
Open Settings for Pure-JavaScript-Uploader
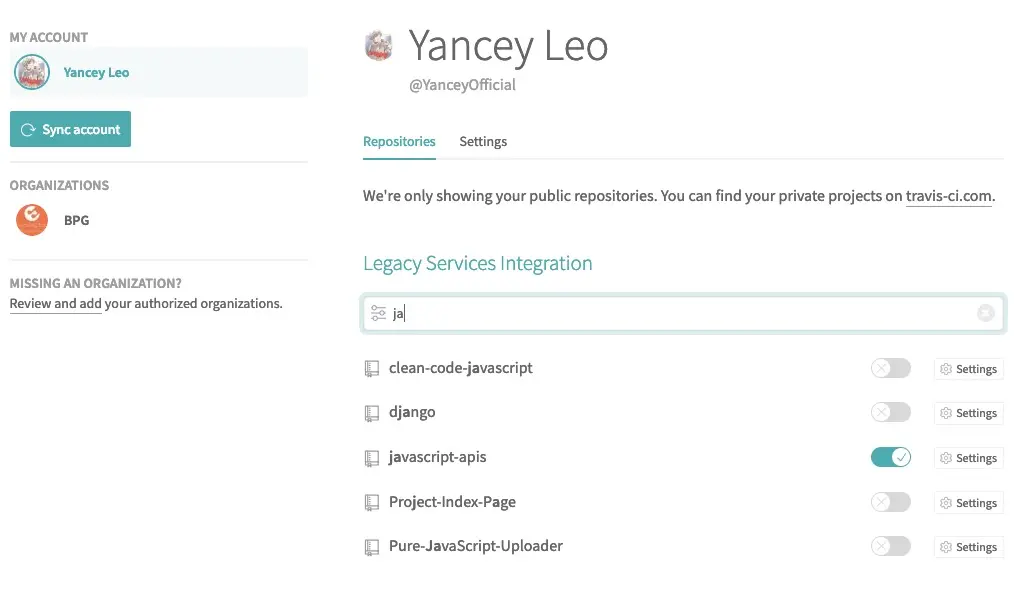968,547
